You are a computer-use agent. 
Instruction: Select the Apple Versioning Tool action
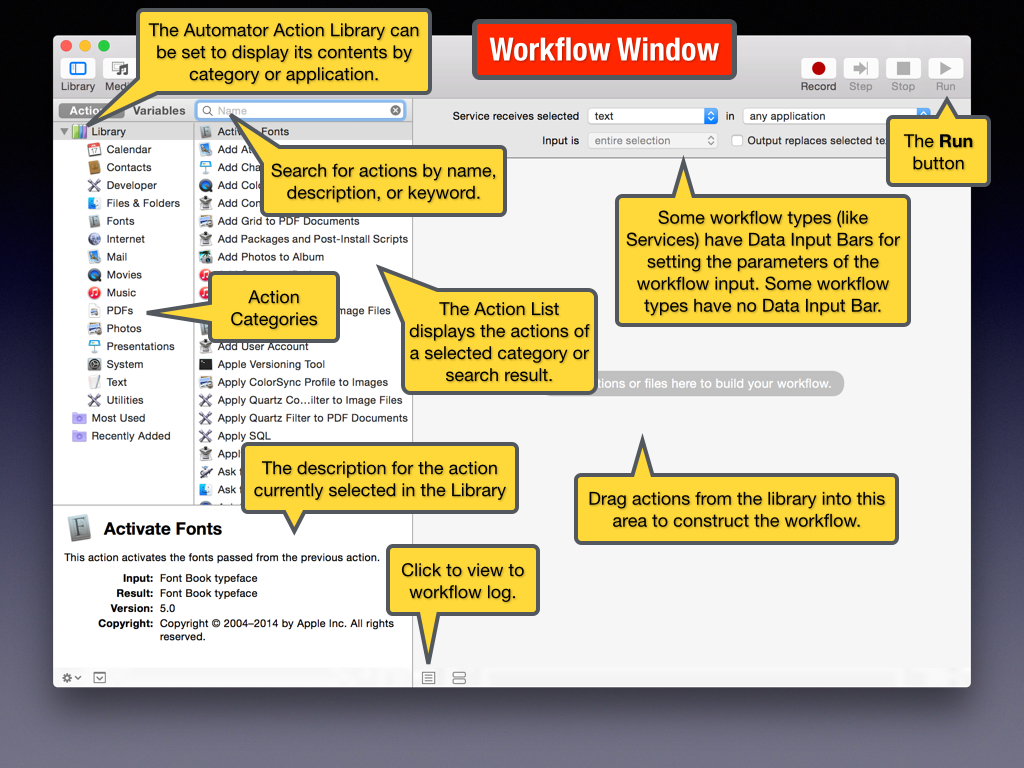pos(271,364)
